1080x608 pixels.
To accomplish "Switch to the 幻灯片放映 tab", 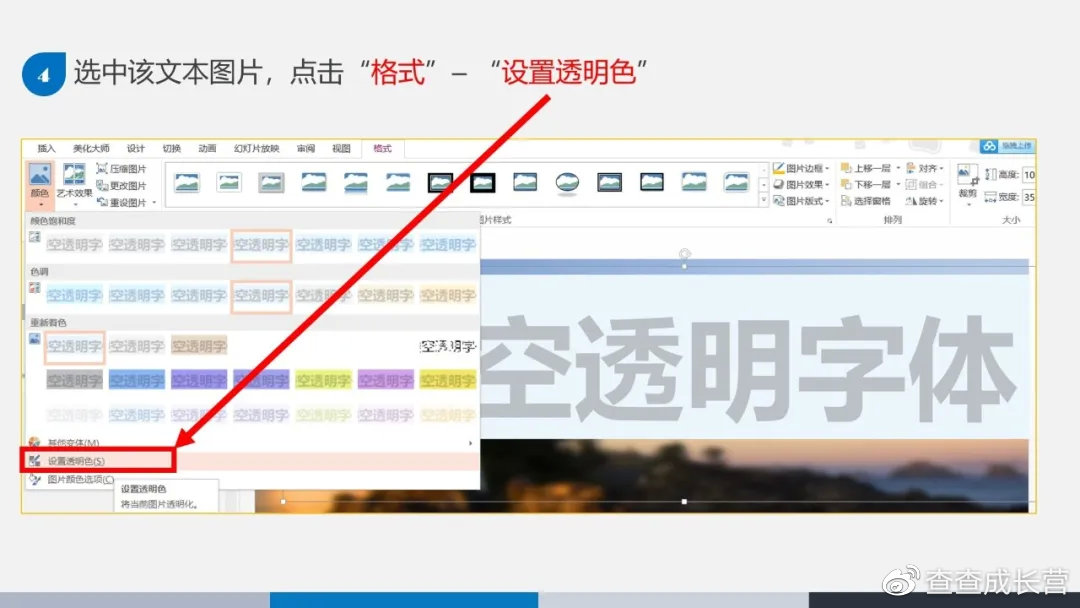I will [256, 148].
